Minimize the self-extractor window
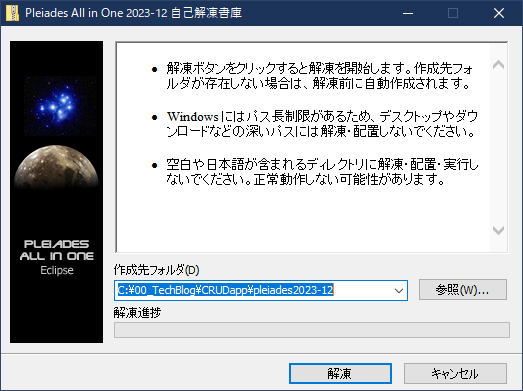The height and width of the screenshot is (391, 523). [x=408, y=13]
